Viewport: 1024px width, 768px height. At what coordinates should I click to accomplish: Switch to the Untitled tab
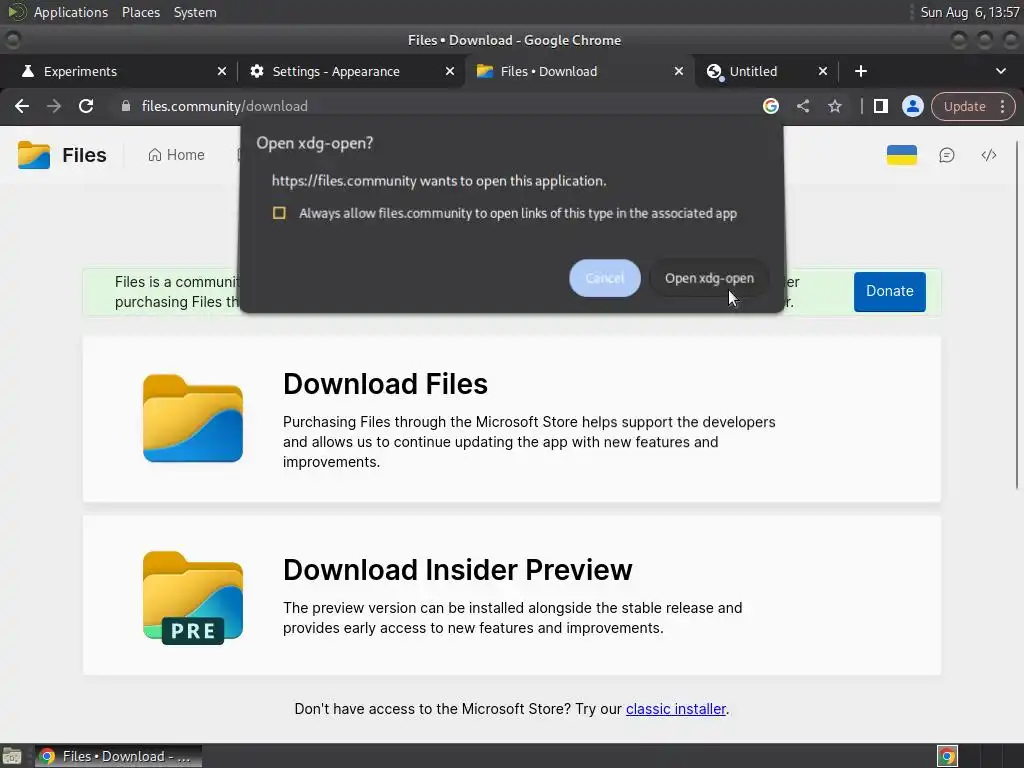(x=765, y=71)
